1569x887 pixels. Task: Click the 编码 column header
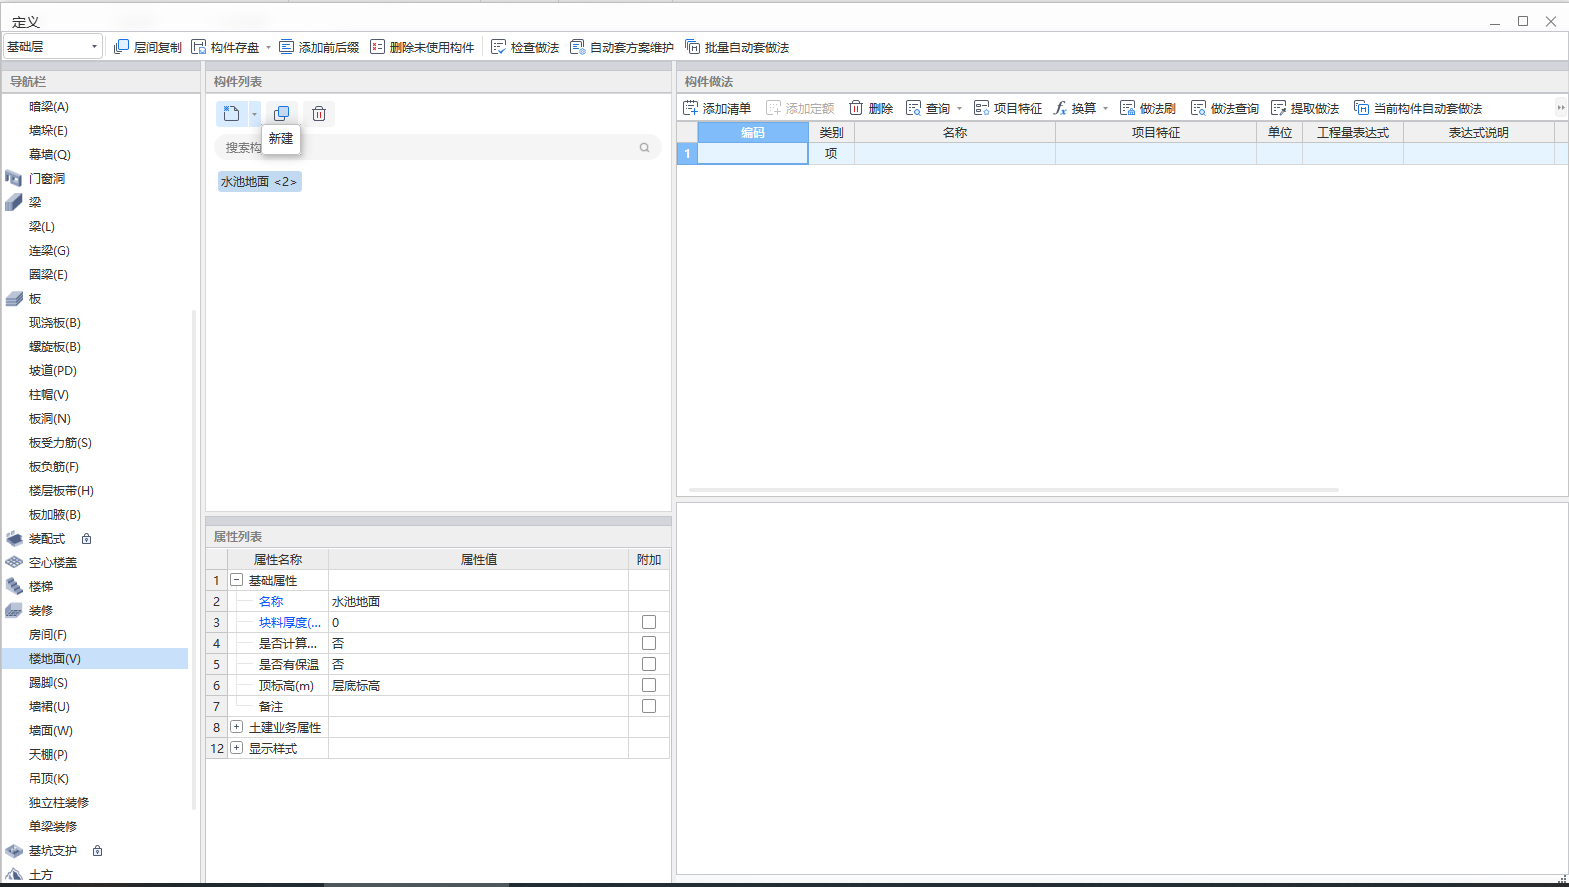(x=753, y=132)
